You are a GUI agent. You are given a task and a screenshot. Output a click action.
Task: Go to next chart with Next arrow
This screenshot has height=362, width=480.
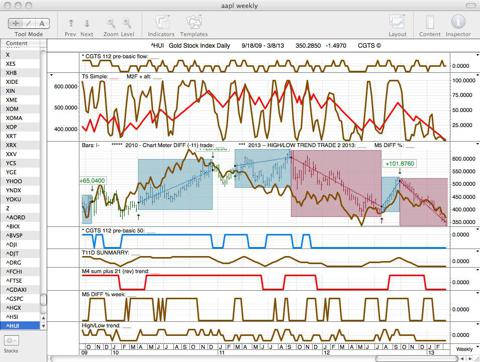coord(87,23)
